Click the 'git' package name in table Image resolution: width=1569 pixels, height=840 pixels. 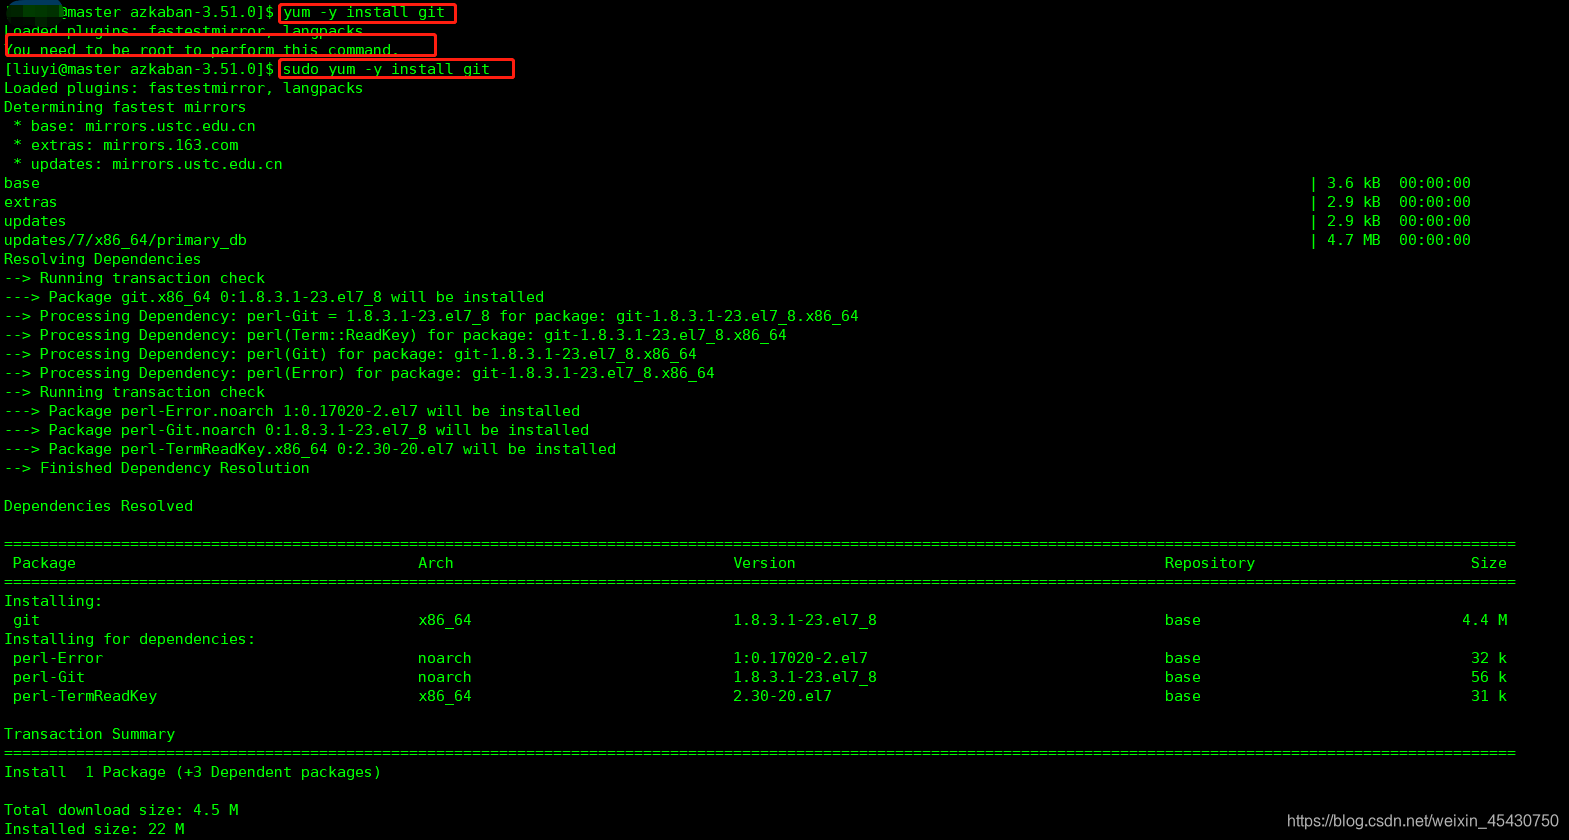point(26,620)
